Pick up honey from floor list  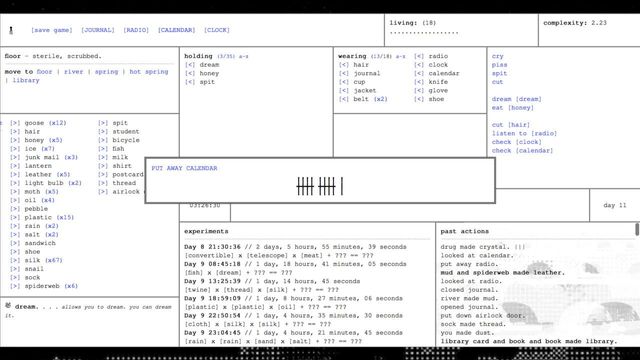[15, 140]
